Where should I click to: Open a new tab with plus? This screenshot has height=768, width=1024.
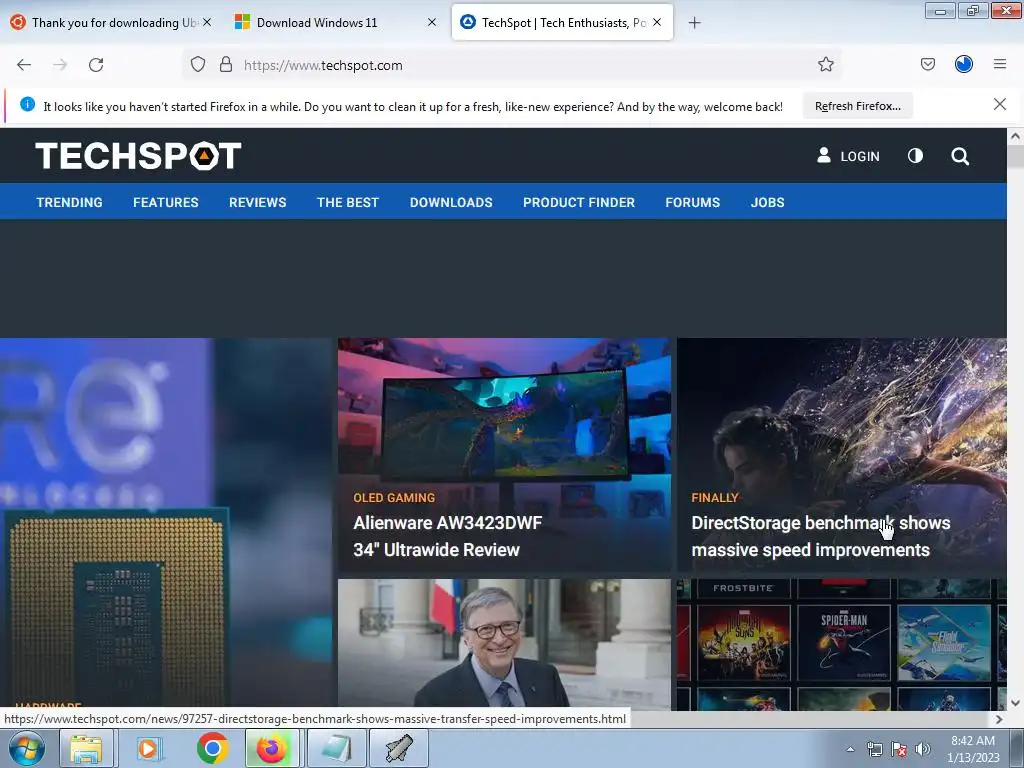[x=694, y=23]
